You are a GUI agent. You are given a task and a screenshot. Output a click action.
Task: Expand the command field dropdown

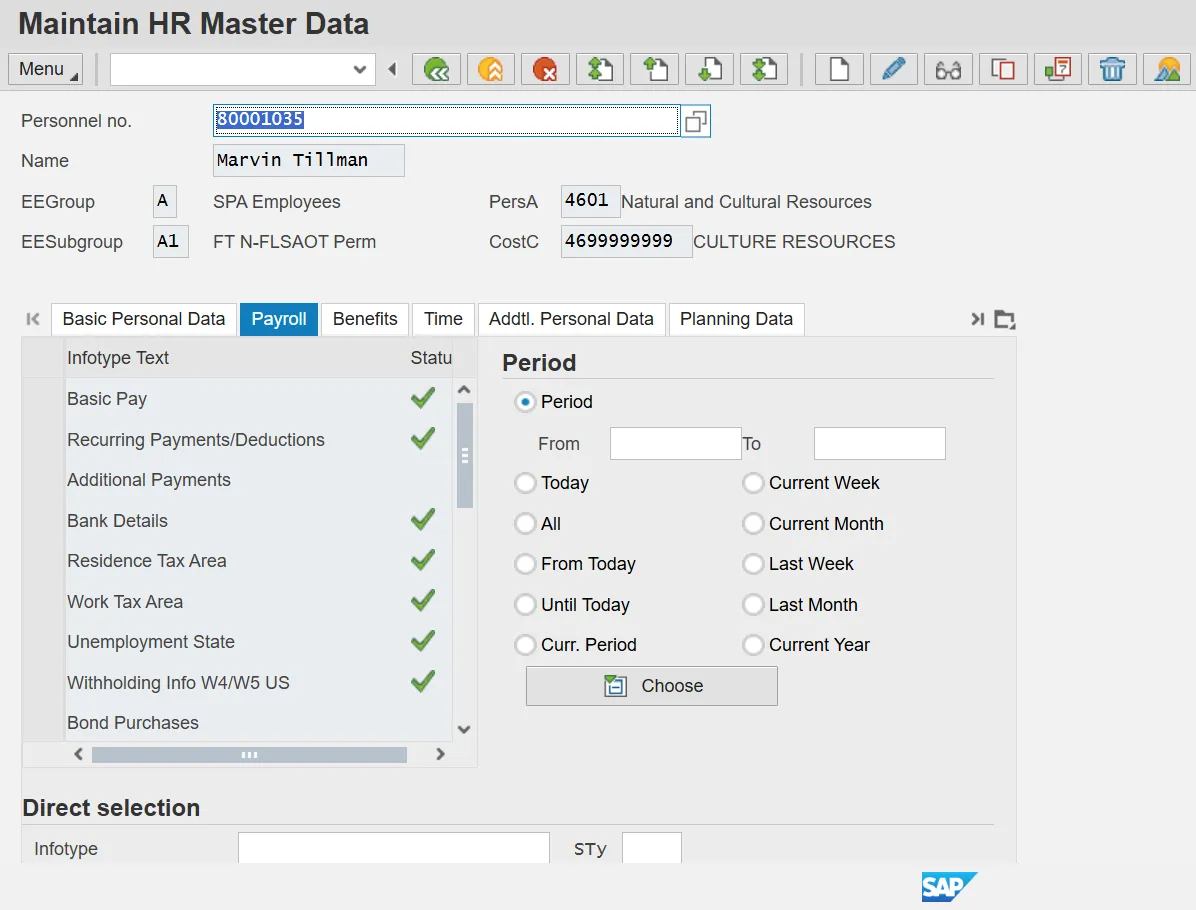(360, 69)
